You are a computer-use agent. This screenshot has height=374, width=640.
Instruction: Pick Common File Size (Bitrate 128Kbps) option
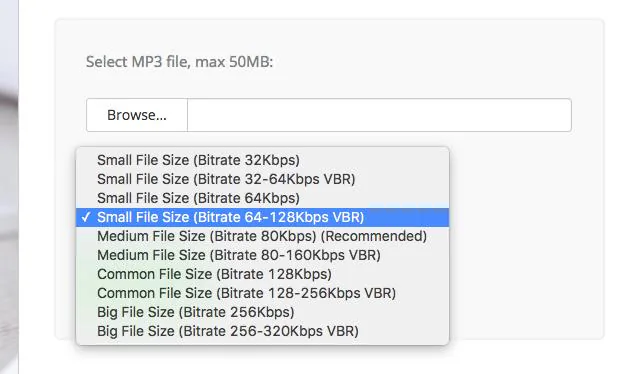[262, 274]
